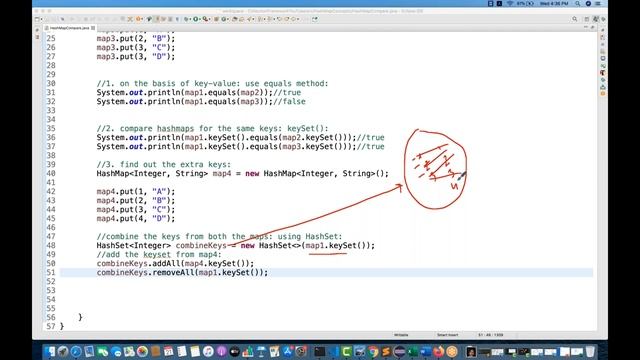Maximize the editor view button

click(x=593, y=27)
